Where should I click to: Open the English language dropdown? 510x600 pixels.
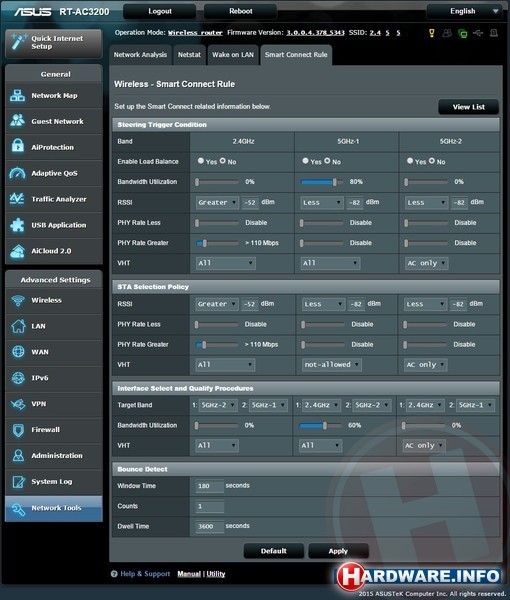pyautogui.click(x=464, y=11)
